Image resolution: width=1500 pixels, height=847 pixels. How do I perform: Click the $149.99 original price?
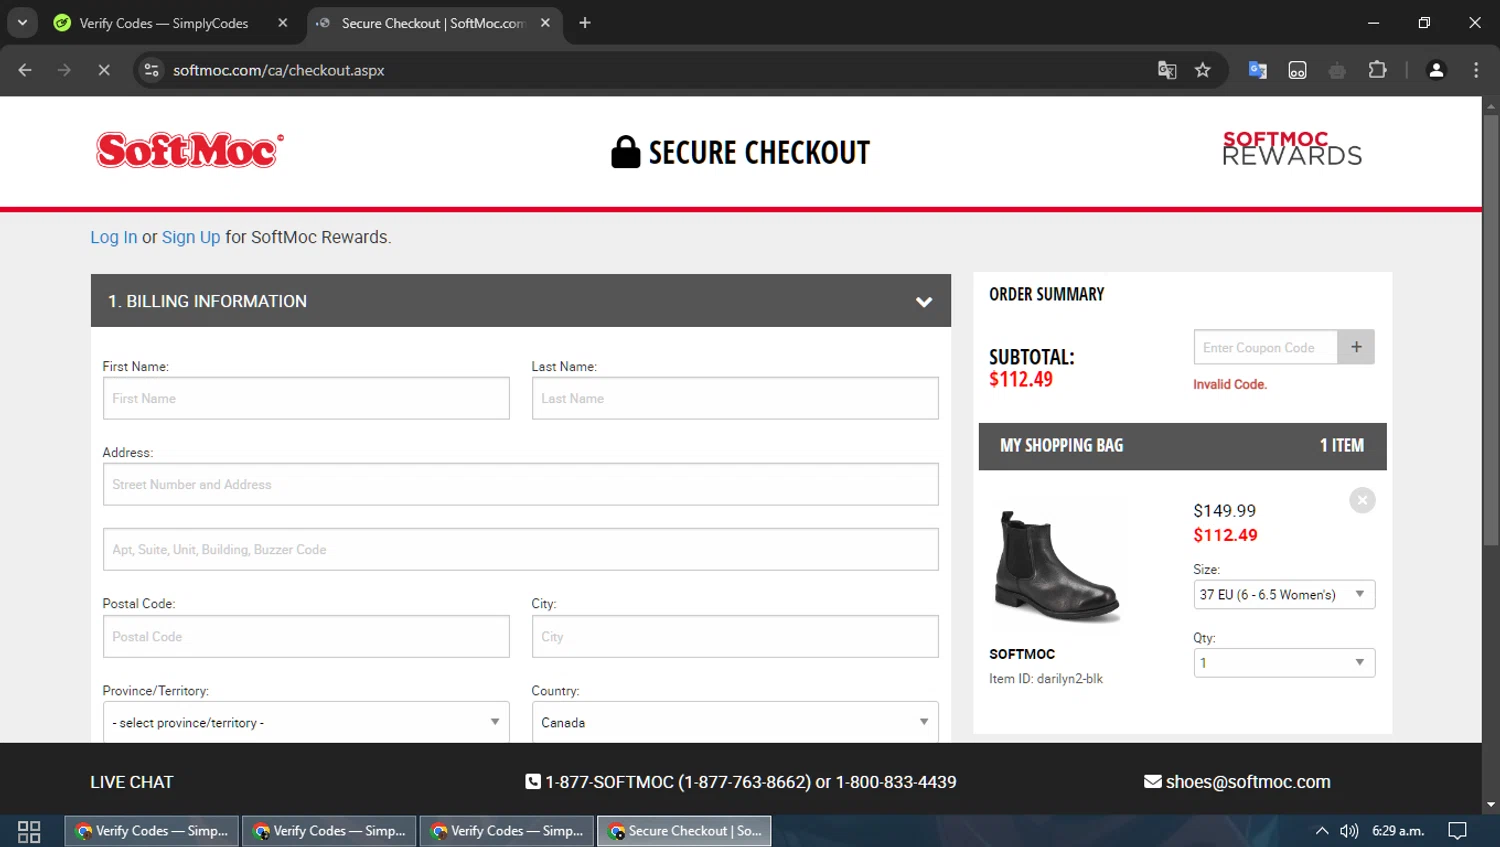[1225, 511]
